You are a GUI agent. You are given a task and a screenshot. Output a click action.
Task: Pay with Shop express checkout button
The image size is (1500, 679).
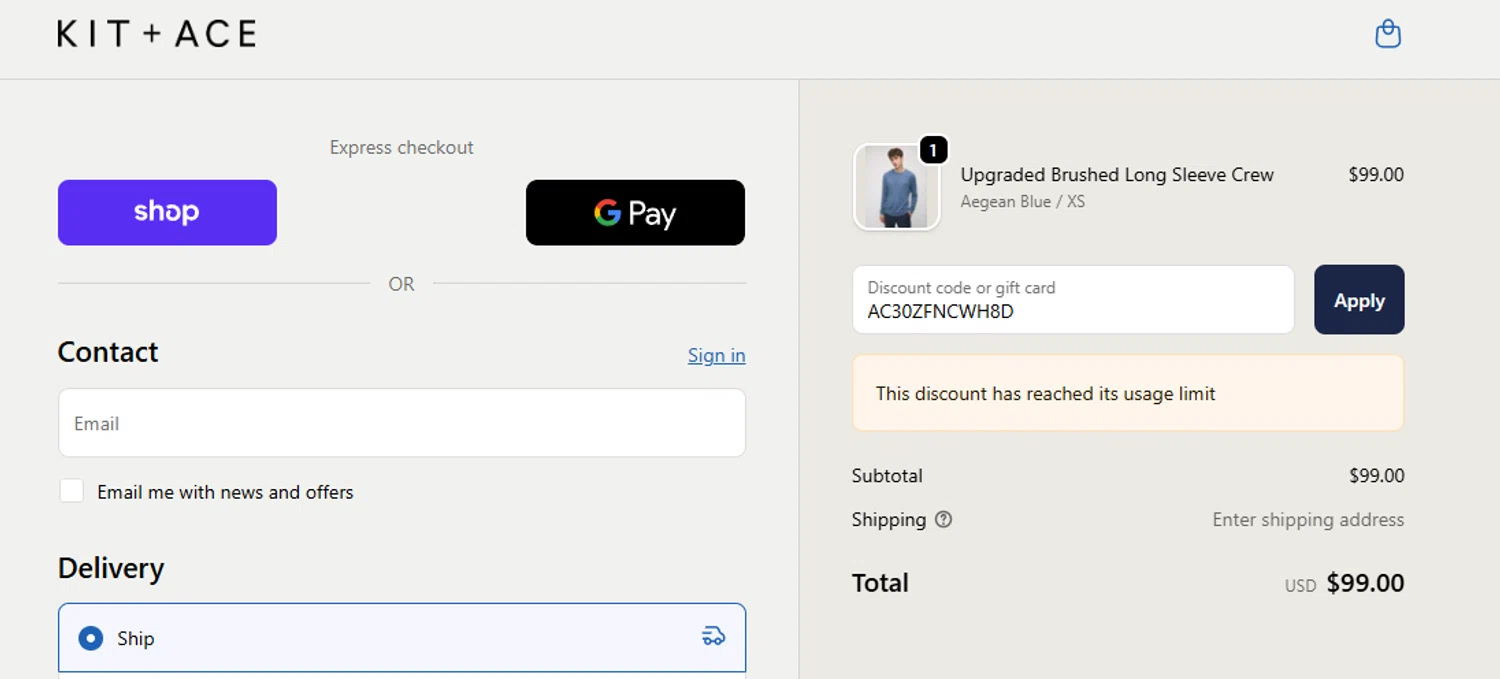point(167,212)
